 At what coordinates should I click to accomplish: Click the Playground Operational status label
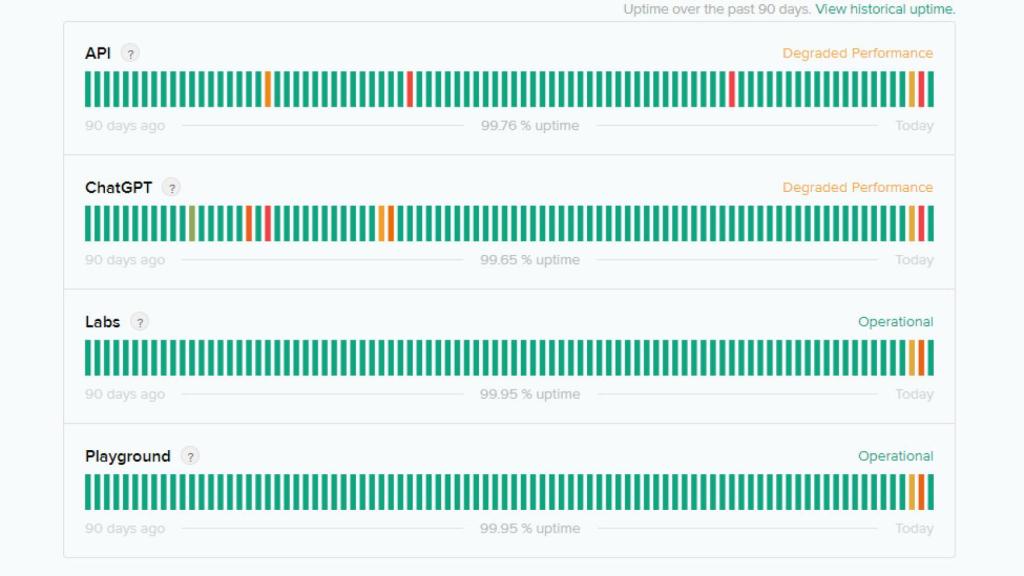point(895,456)
